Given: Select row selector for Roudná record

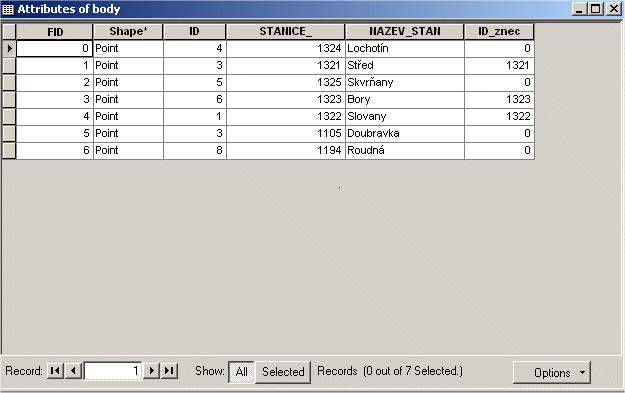Looking at the screenshot, I should 9,151.
